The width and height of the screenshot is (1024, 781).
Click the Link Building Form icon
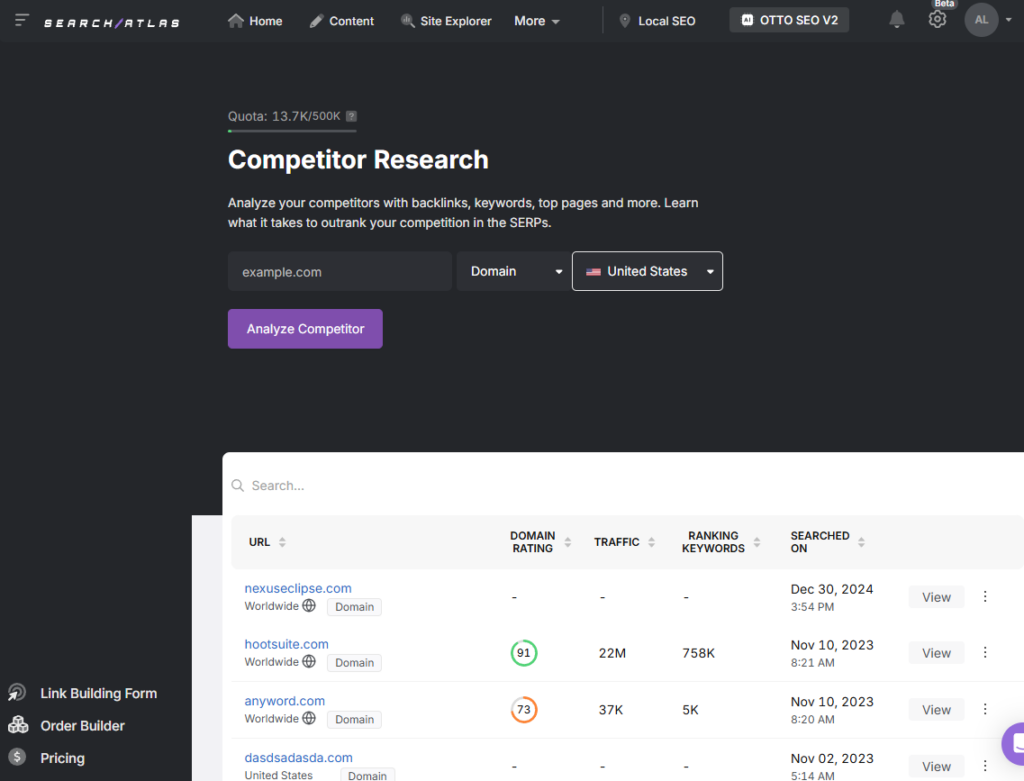point(17,692)
